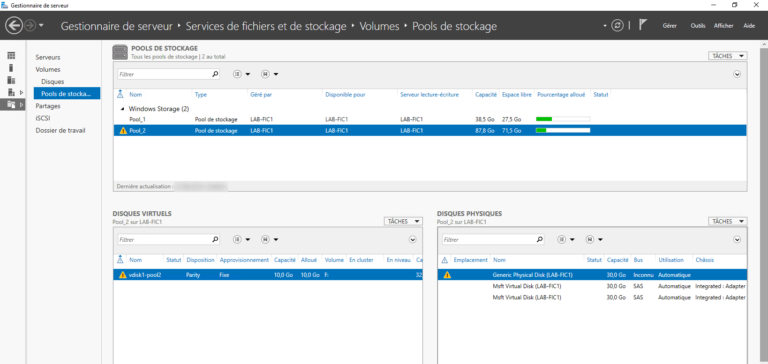768x364 pixels.
Task: Click Services de fichiers et de stockage breadcrumb
Action: [x=266, y=26]
